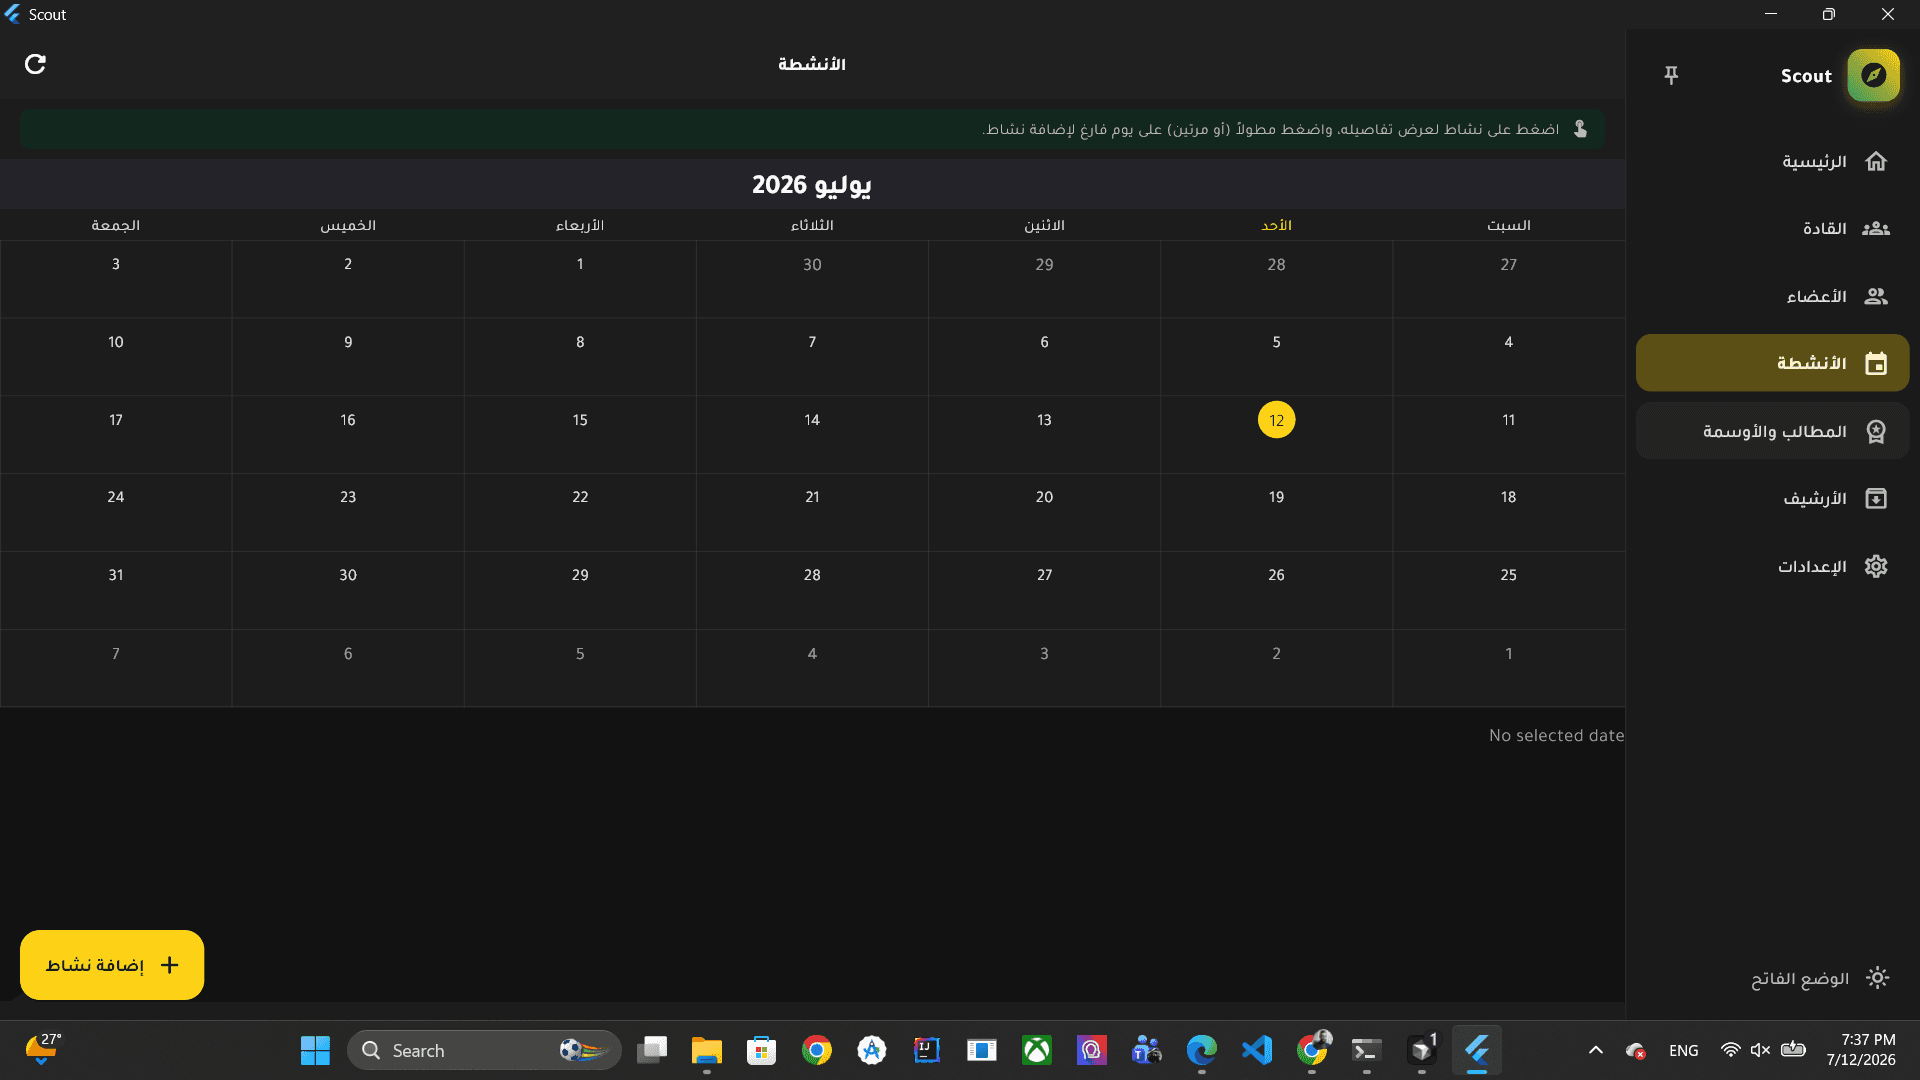1920x1080 pixels.
Task: Open the الأرشيف archive section
Action: pos(1772,498)
